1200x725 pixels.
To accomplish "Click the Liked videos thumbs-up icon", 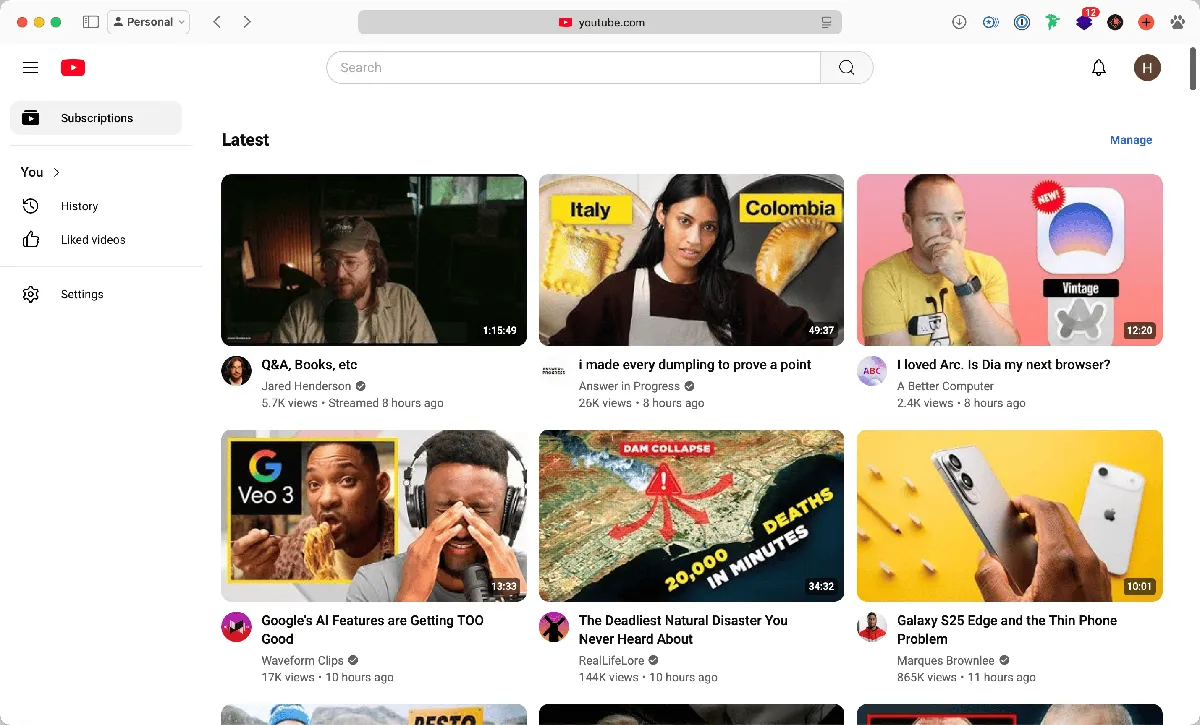I will click(31, 240).
